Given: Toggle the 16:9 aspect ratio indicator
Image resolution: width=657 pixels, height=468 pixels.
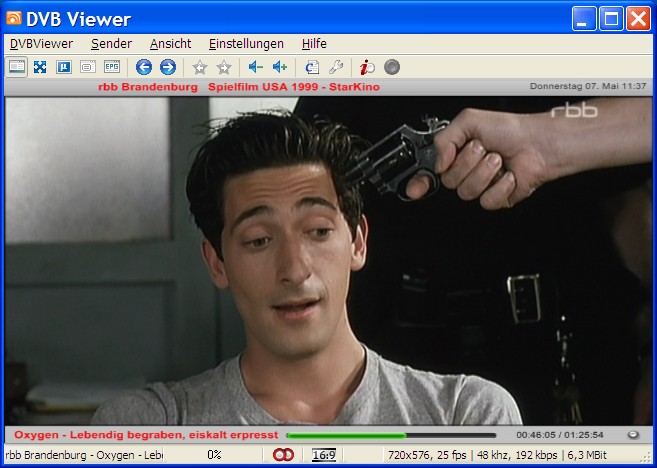Looking at the screenshot, I should point(324,455).
